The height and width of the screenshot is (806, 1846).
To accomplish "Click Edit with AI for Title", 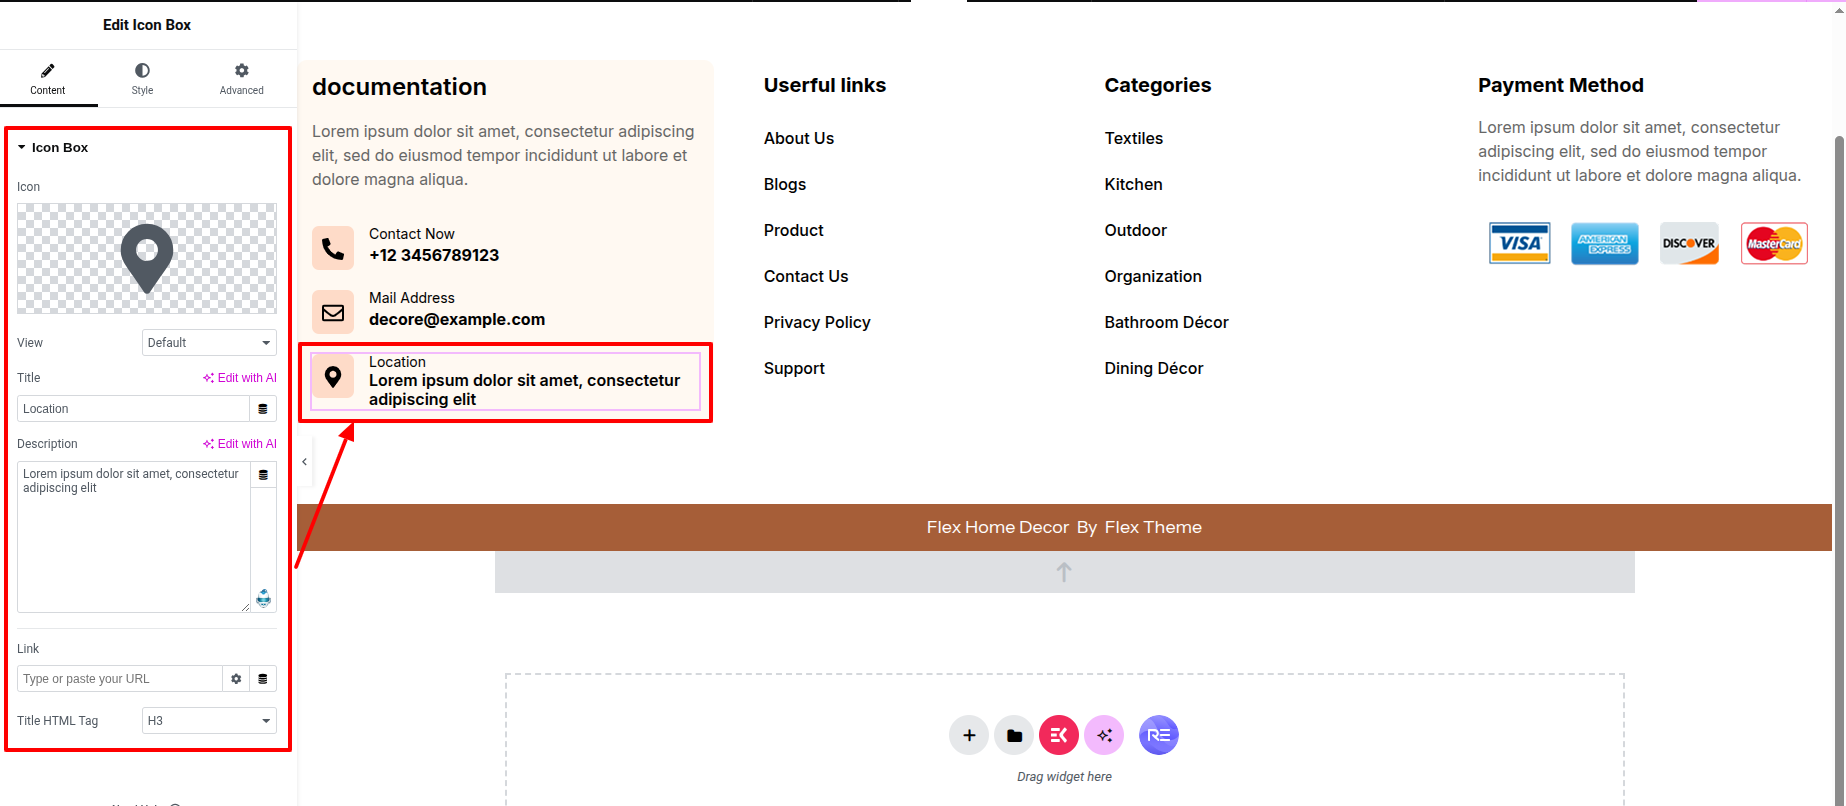I will [240, 378].
